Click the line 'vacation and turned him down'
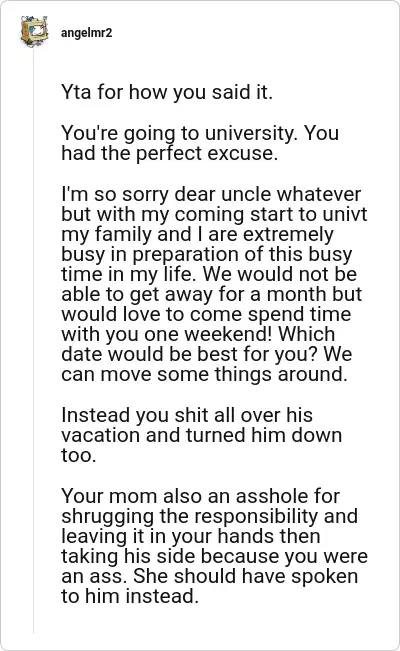Screen dimensions: 400x651 pos(201,435)
